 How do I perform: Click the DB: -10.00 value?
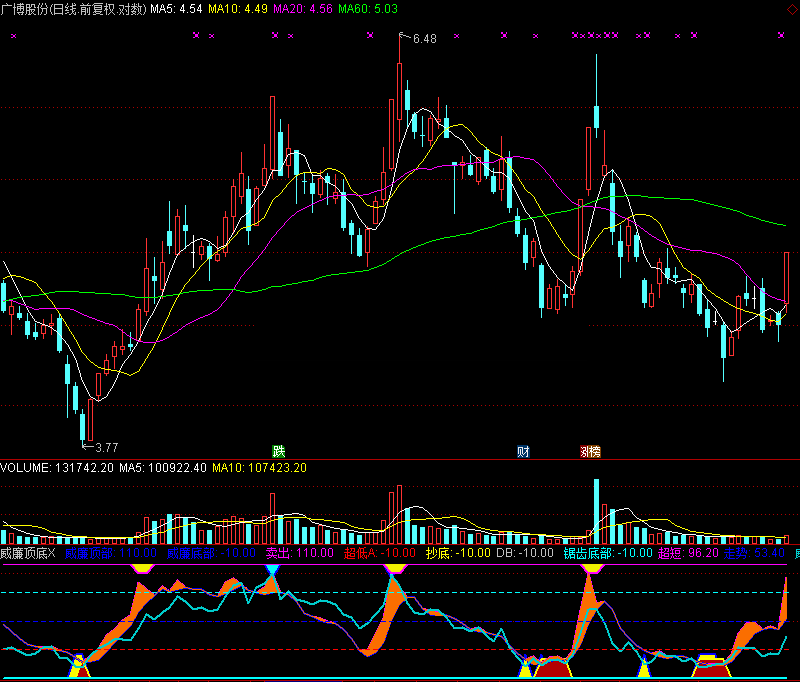click(525, 553)
